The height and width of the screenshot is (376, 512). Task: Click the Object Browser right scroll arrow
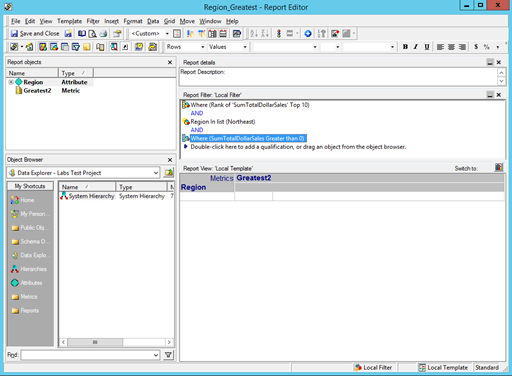coord(169,342)
